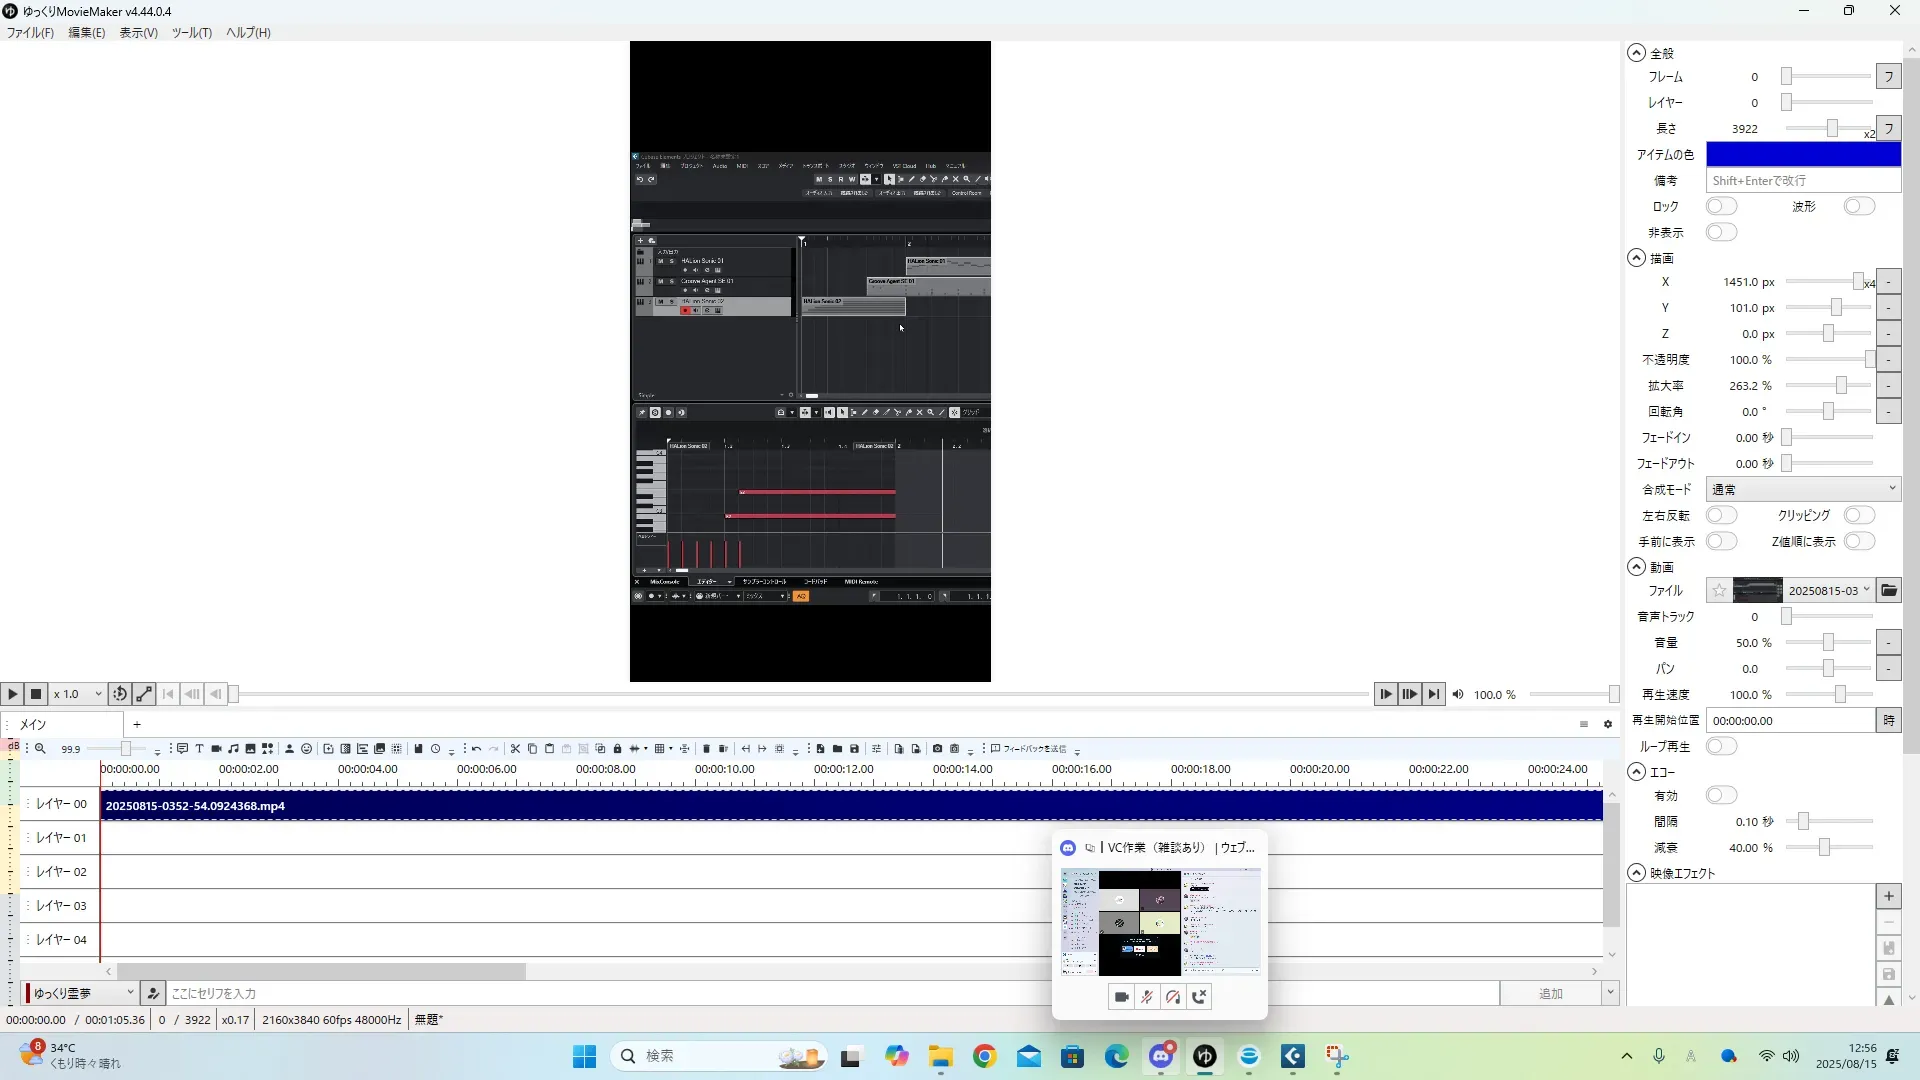Click the trash delete icon in timeline toolbar
1920x1080 pixels.
pos(706,748)
